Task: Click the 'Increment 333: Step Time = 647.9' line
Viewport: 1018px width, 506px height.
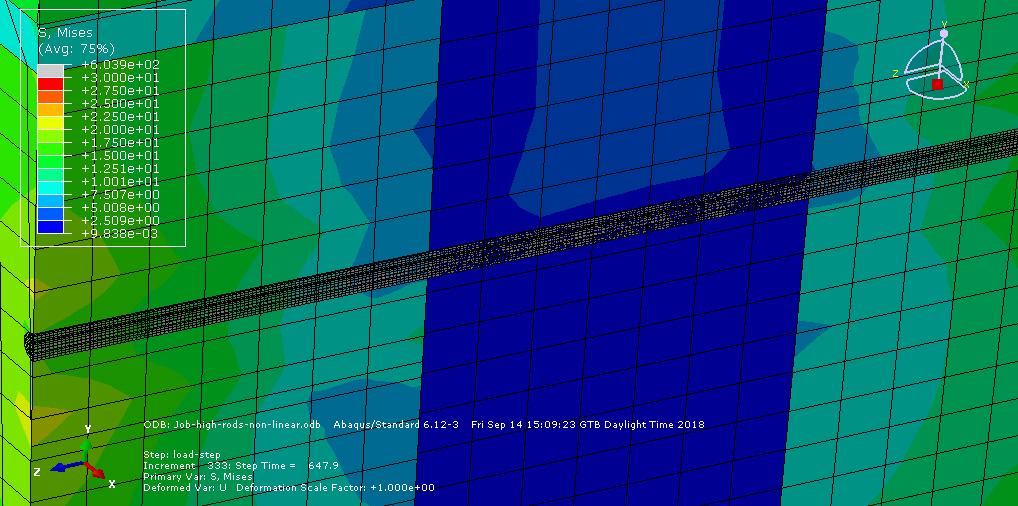Action: (x=241, y=466)
